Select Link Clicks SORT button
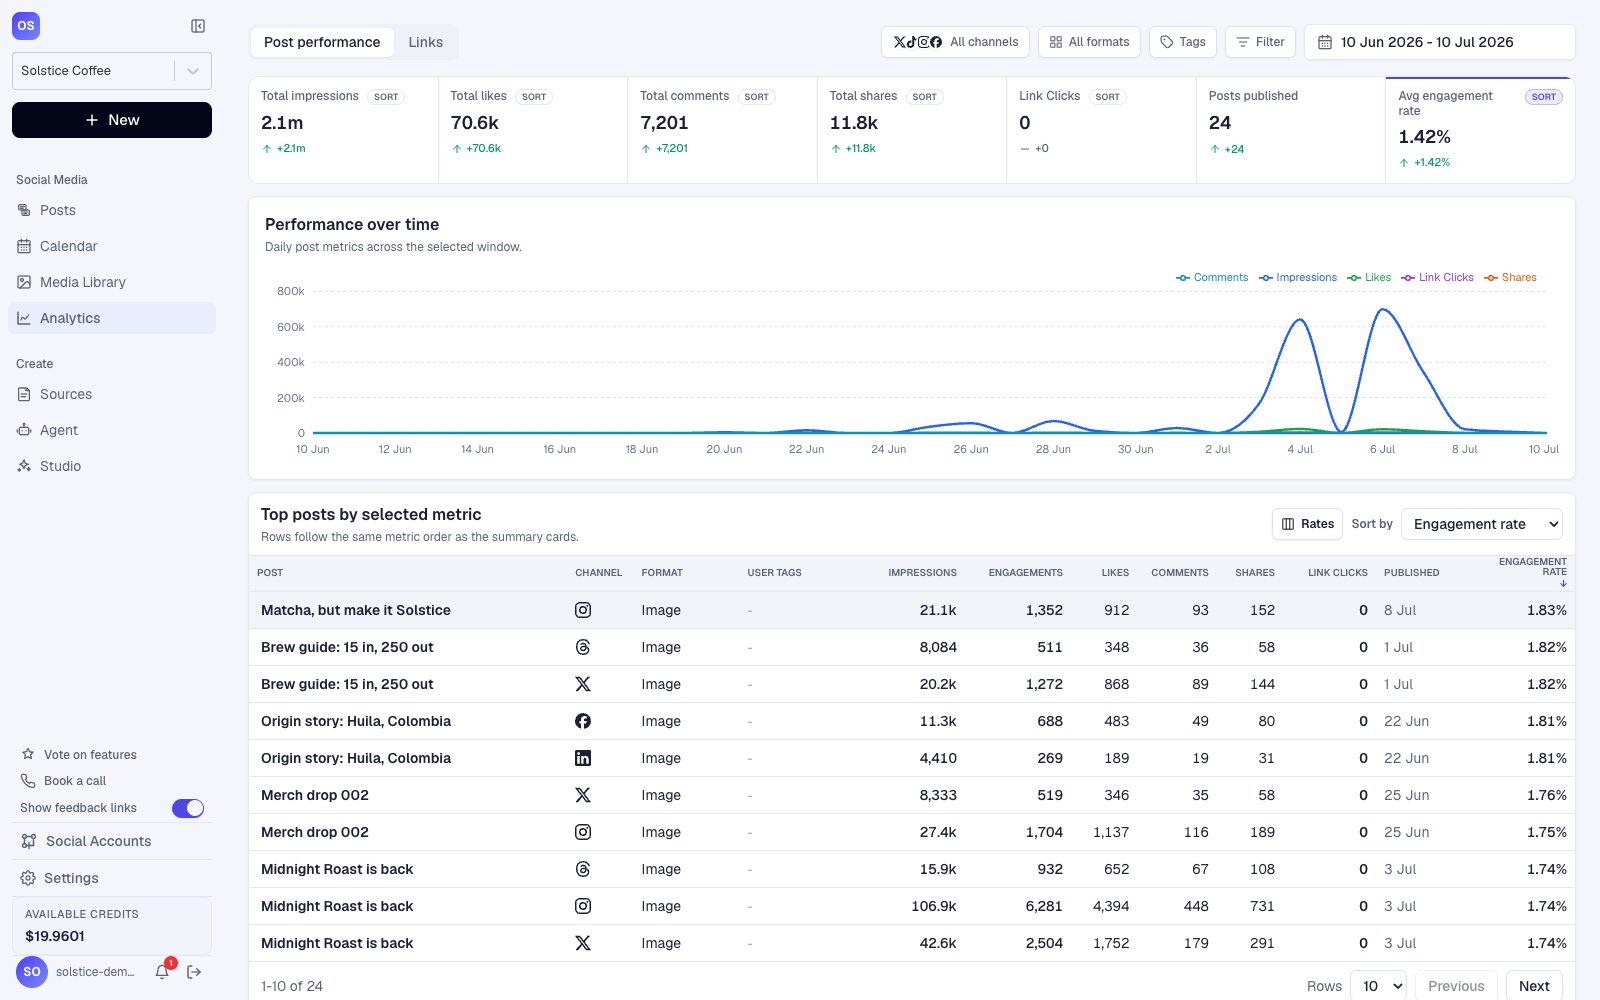This screenshot has height=1000, width=1600. pos(1108,97)
